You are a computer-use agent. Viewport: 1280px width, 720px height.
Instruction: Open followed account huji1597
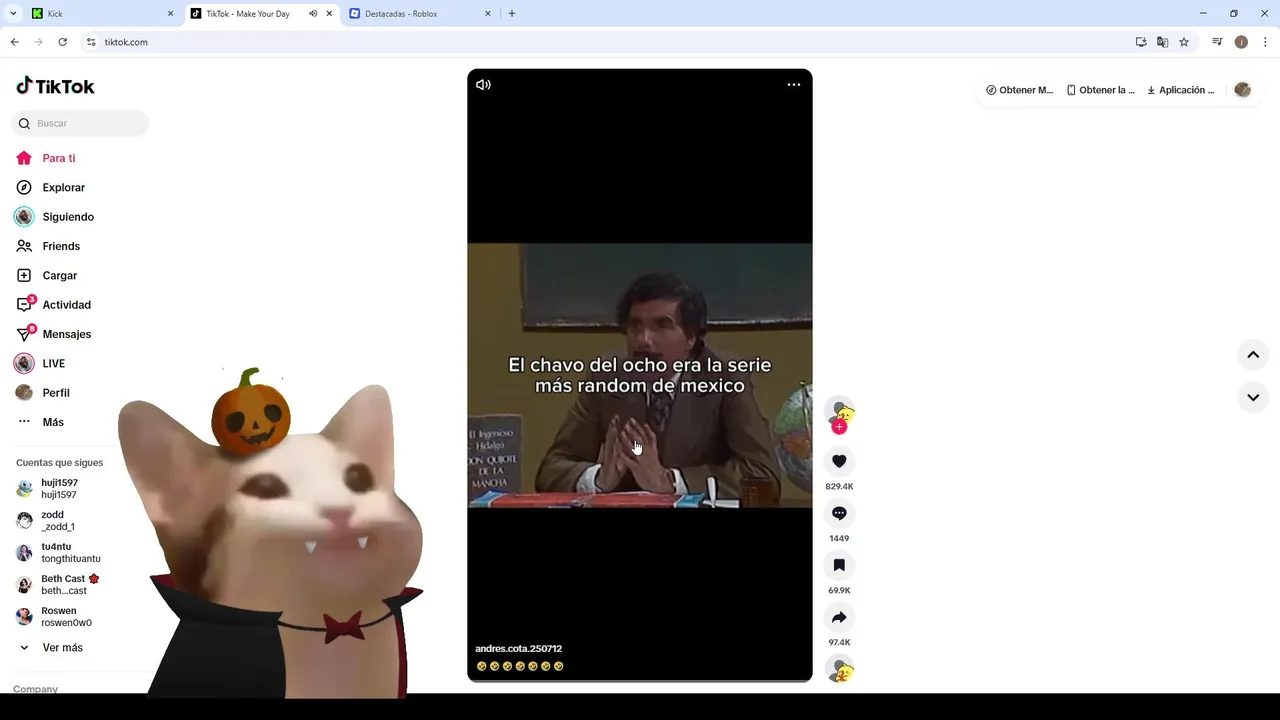(x=60, y=489)
